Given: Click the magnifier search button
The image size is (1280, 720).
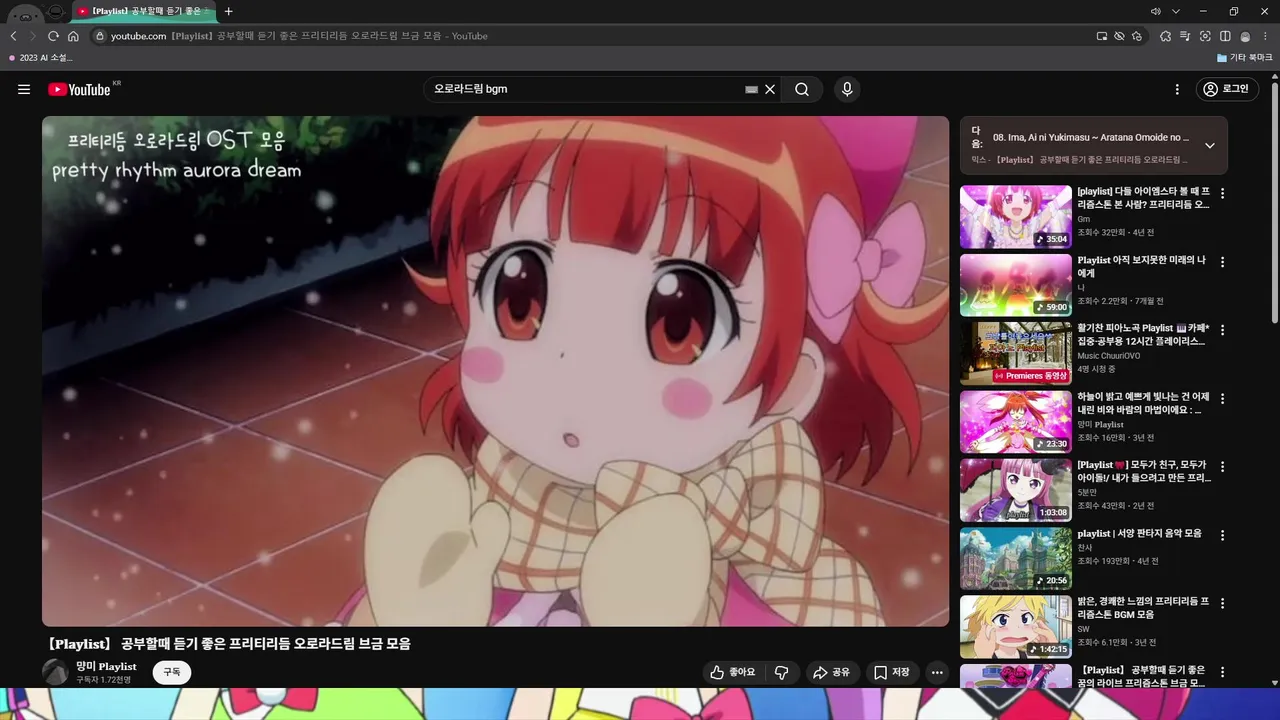Looking at the screenshot, I should (x=802, y=89).
